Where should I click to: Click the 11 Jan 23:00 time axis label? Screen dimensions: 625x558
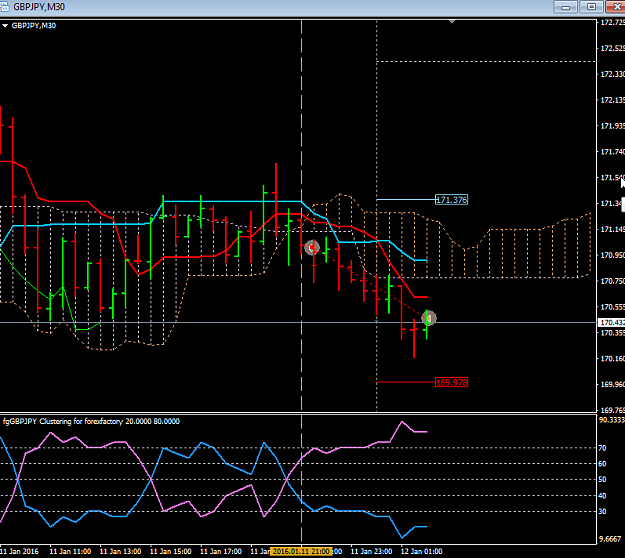coord(371,552)
